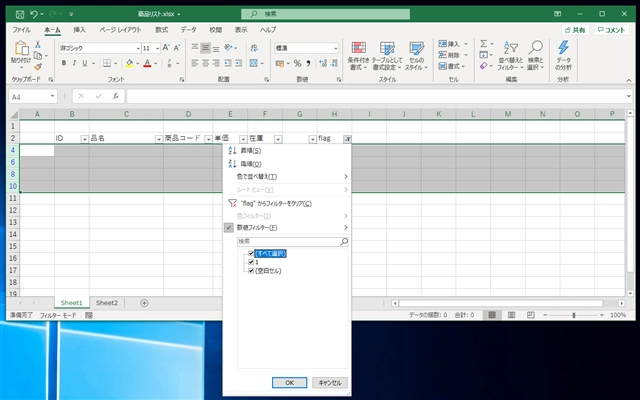Open Sort & Filter tool
The width and height of the screenshot is (640, 400).
click(510, 56)
